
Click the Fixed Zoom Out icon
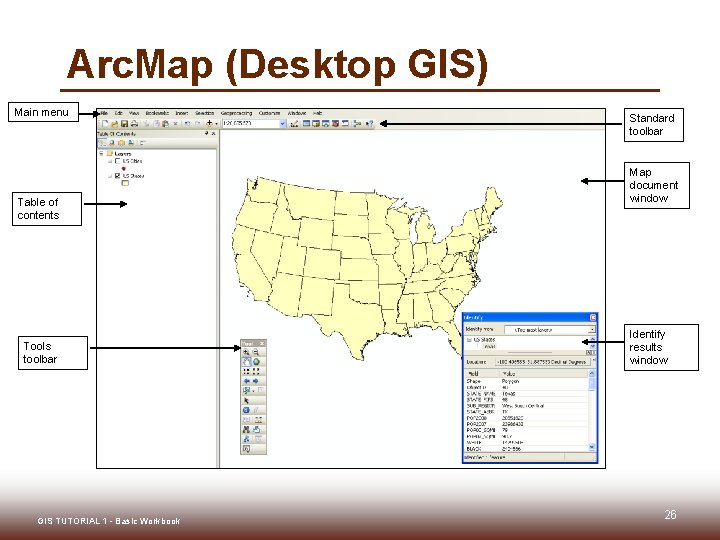[x=256, y=371]
